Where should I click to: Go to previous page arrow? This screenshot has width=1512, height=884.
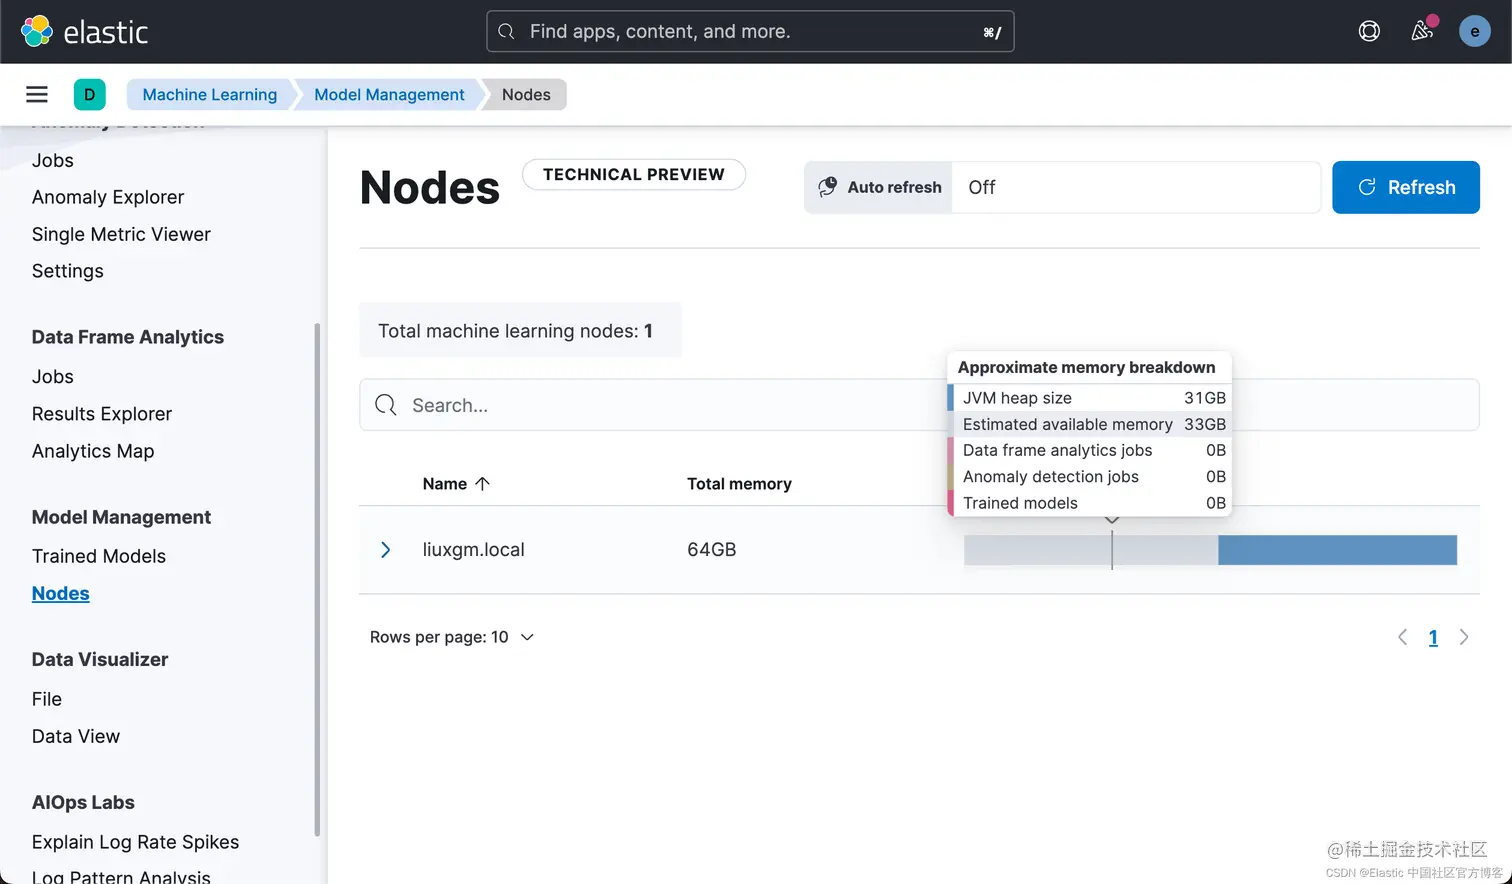coord(1402,637)
